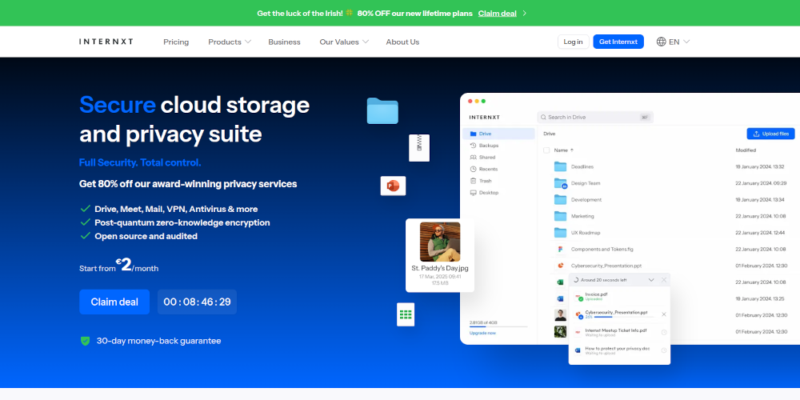
Task: Expand the EN language dropdown arrow
Action: tap(686, 42)
